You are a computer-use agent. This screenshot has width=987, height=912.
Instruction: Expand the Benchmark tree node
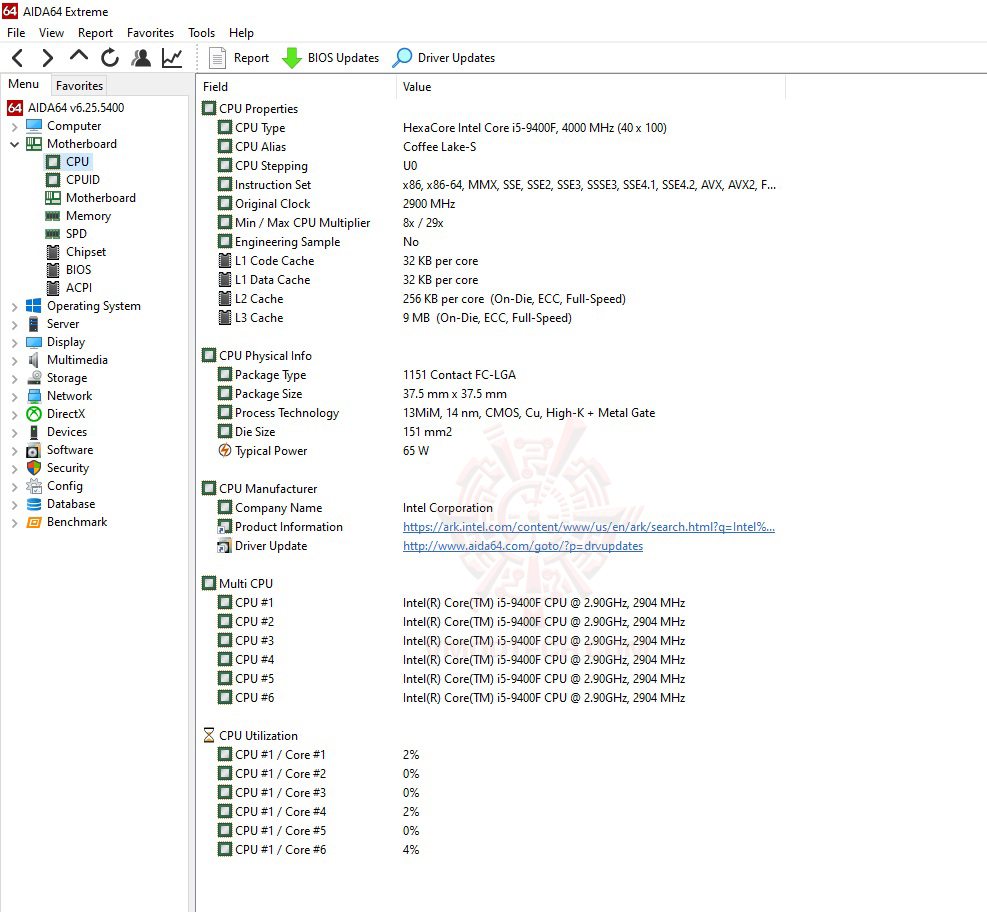[x=14, y=523]
